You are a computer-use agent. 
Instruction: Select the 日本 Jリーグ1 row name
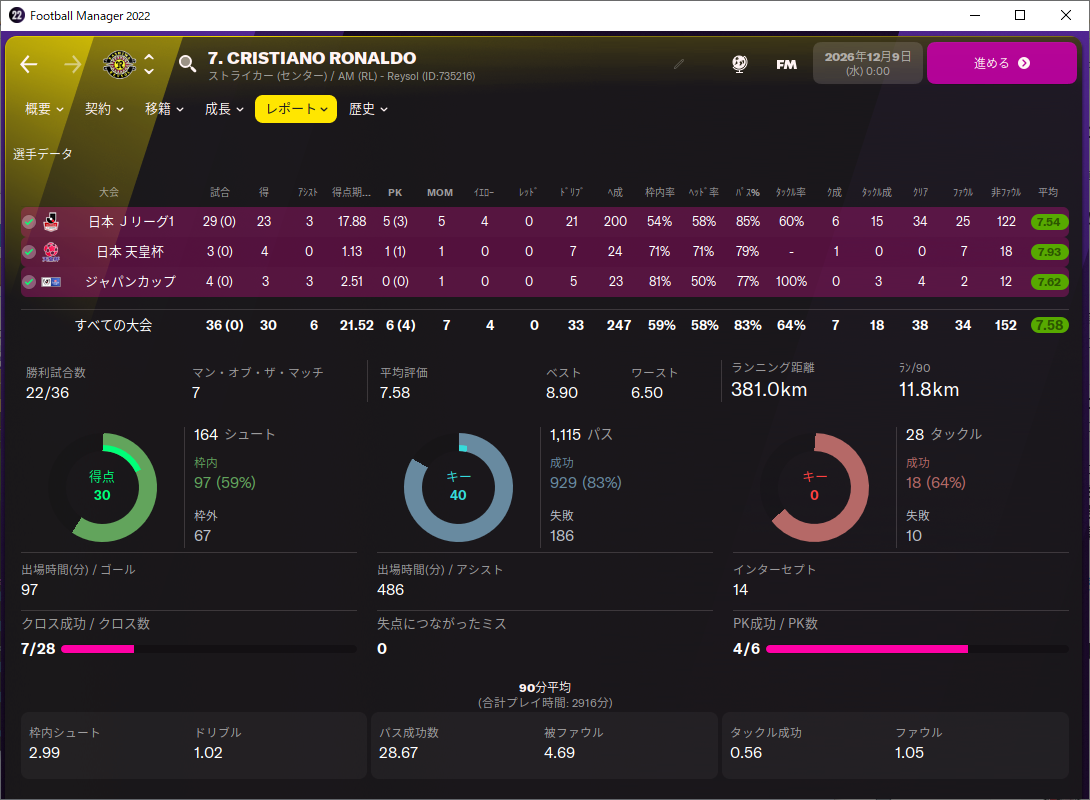131,222
